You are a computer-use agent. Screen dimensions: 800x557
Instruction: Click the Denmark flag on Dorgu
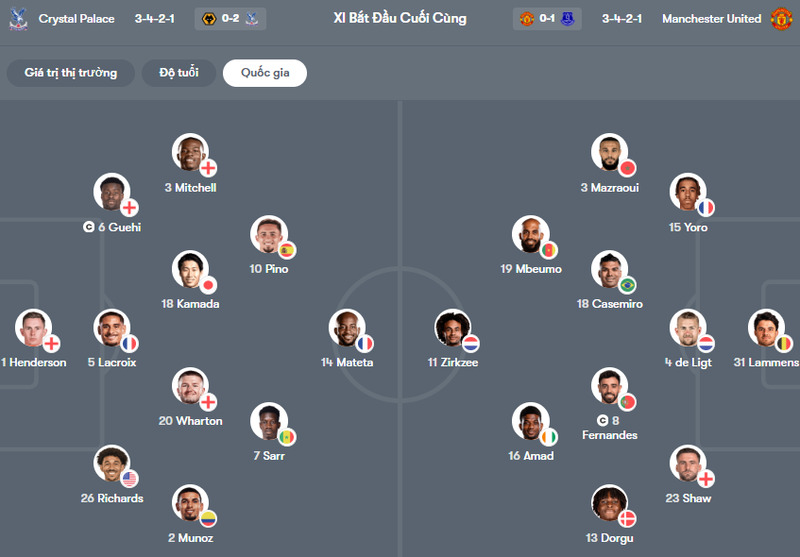click(x=627, y=518)
